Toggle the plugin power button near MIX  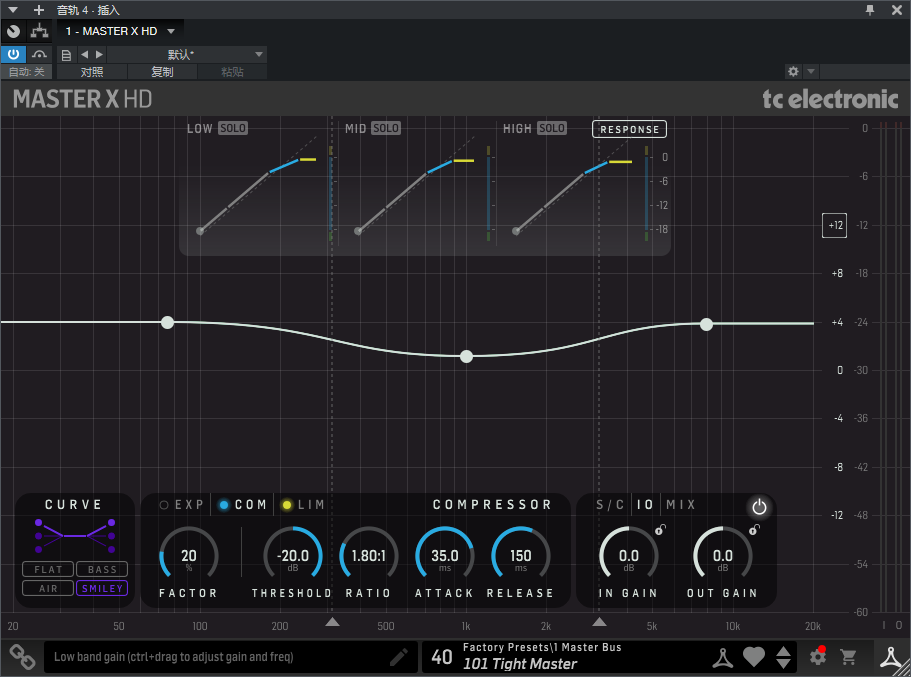[759, 507]
